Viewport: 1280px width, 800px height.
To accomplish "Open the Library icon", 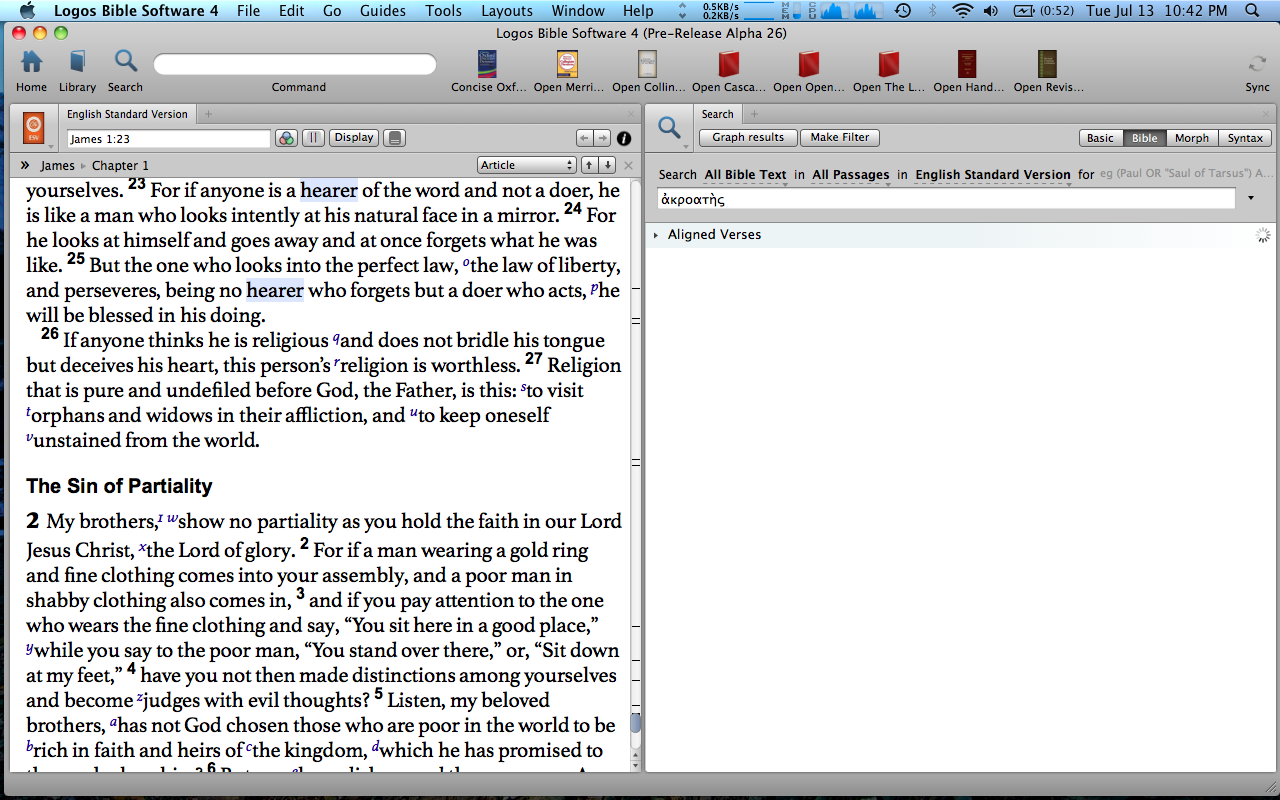I will (x=77, y=63).
